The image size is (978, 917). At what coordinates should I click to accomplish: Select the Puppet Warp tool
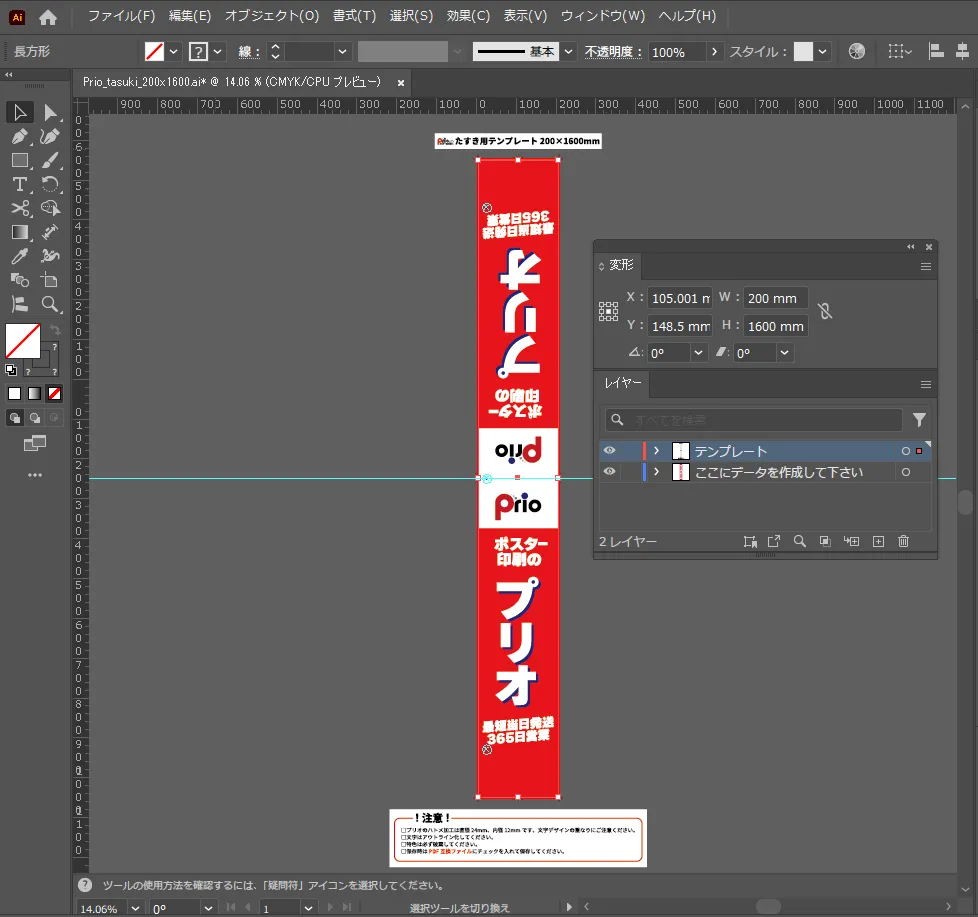pos(50,256)
